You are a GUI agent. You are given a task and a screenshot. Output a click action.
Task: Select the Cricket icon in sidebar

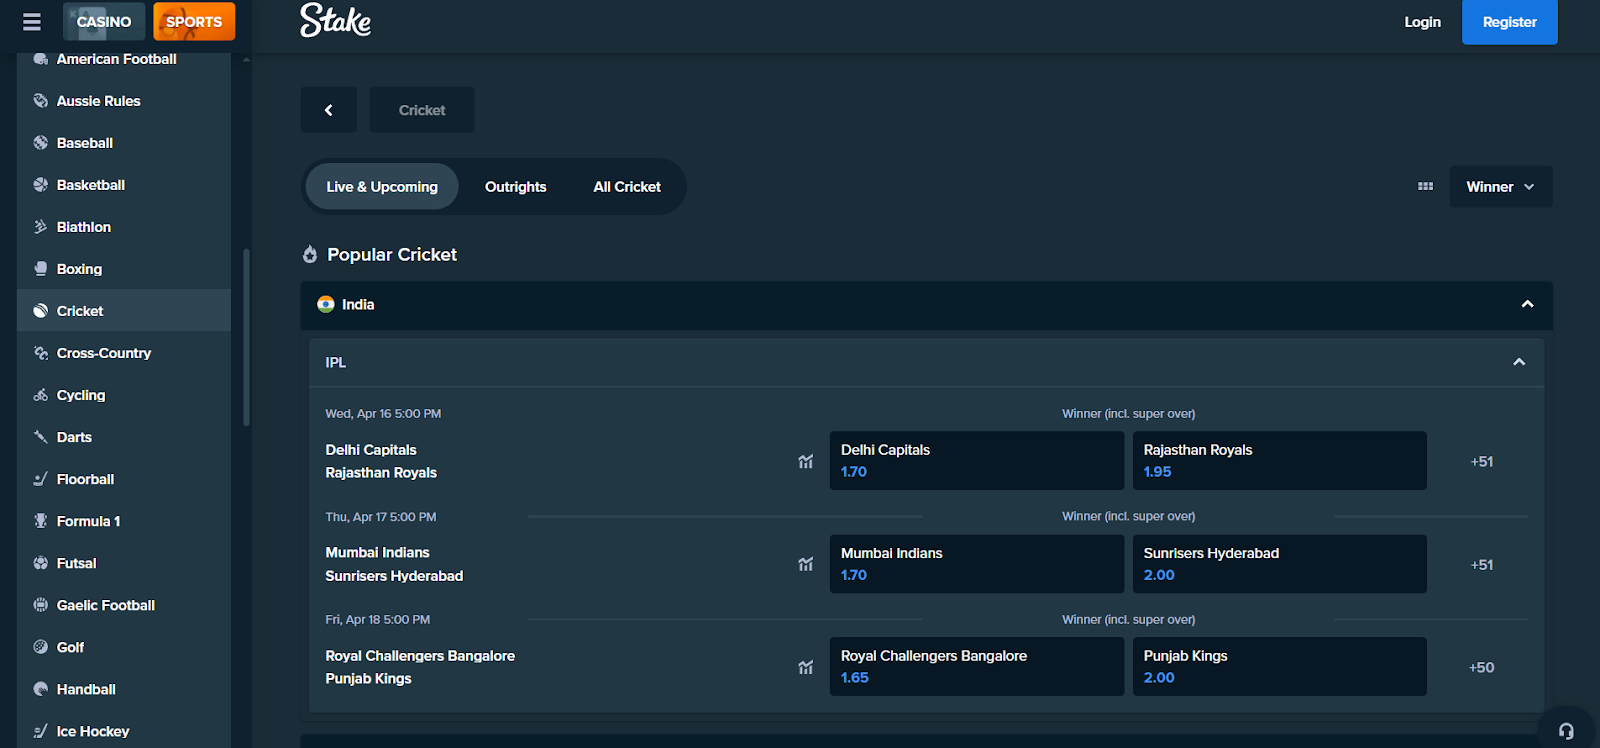40,311
